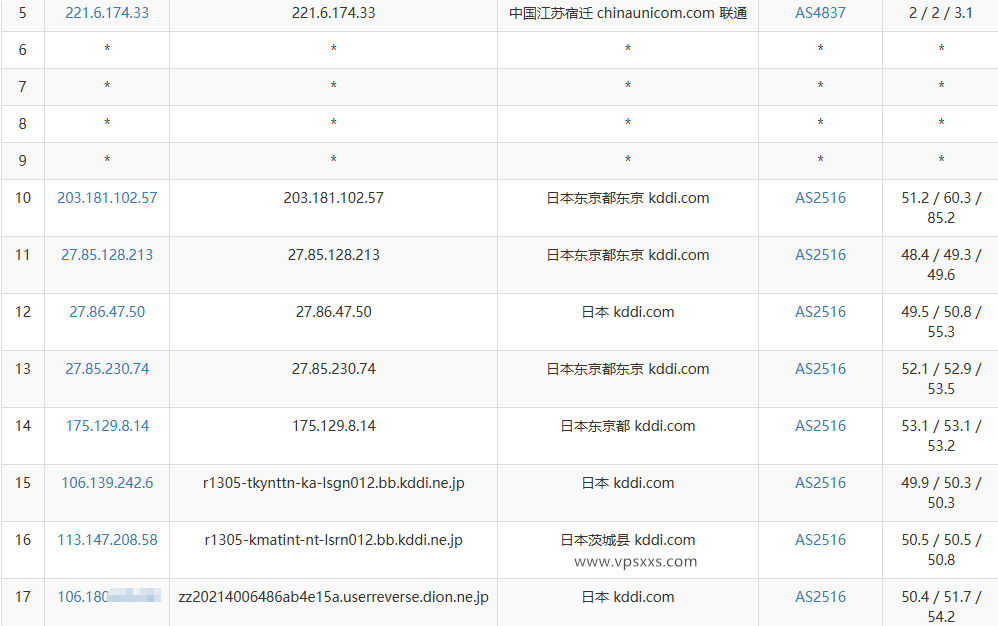Select the AS2516 link on hop 11

tap(820, 254)
